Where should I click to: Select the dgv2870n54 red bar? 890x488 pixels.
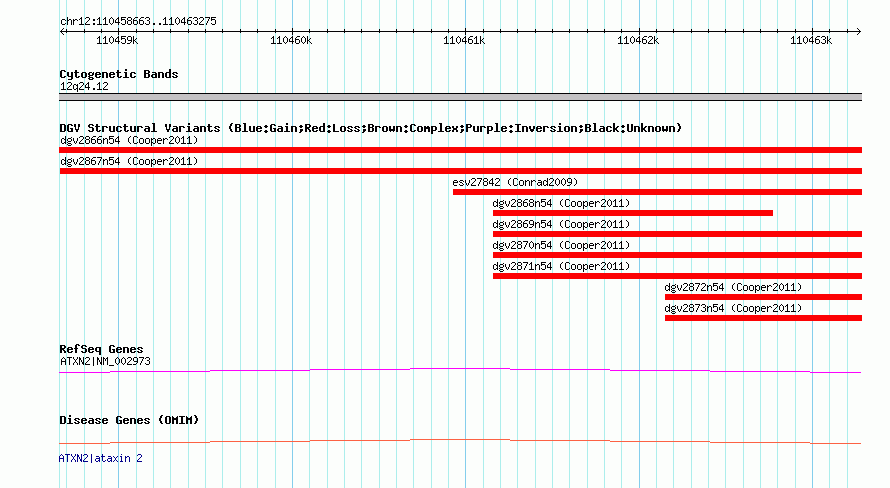tap(677, 255)
